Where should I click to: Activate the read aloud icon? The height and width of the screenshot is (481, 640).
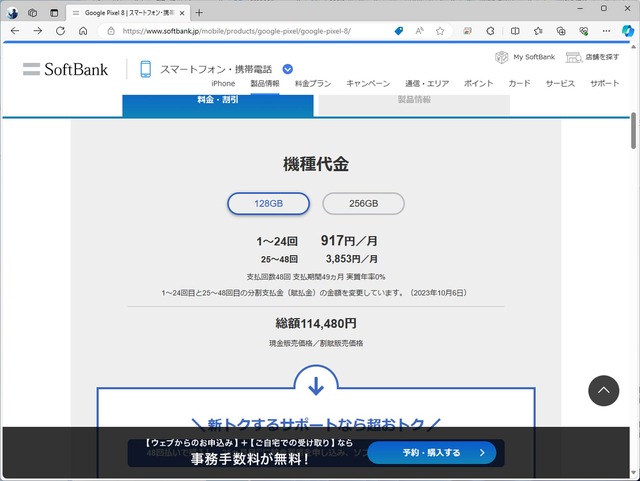click(x=419, y=31)
